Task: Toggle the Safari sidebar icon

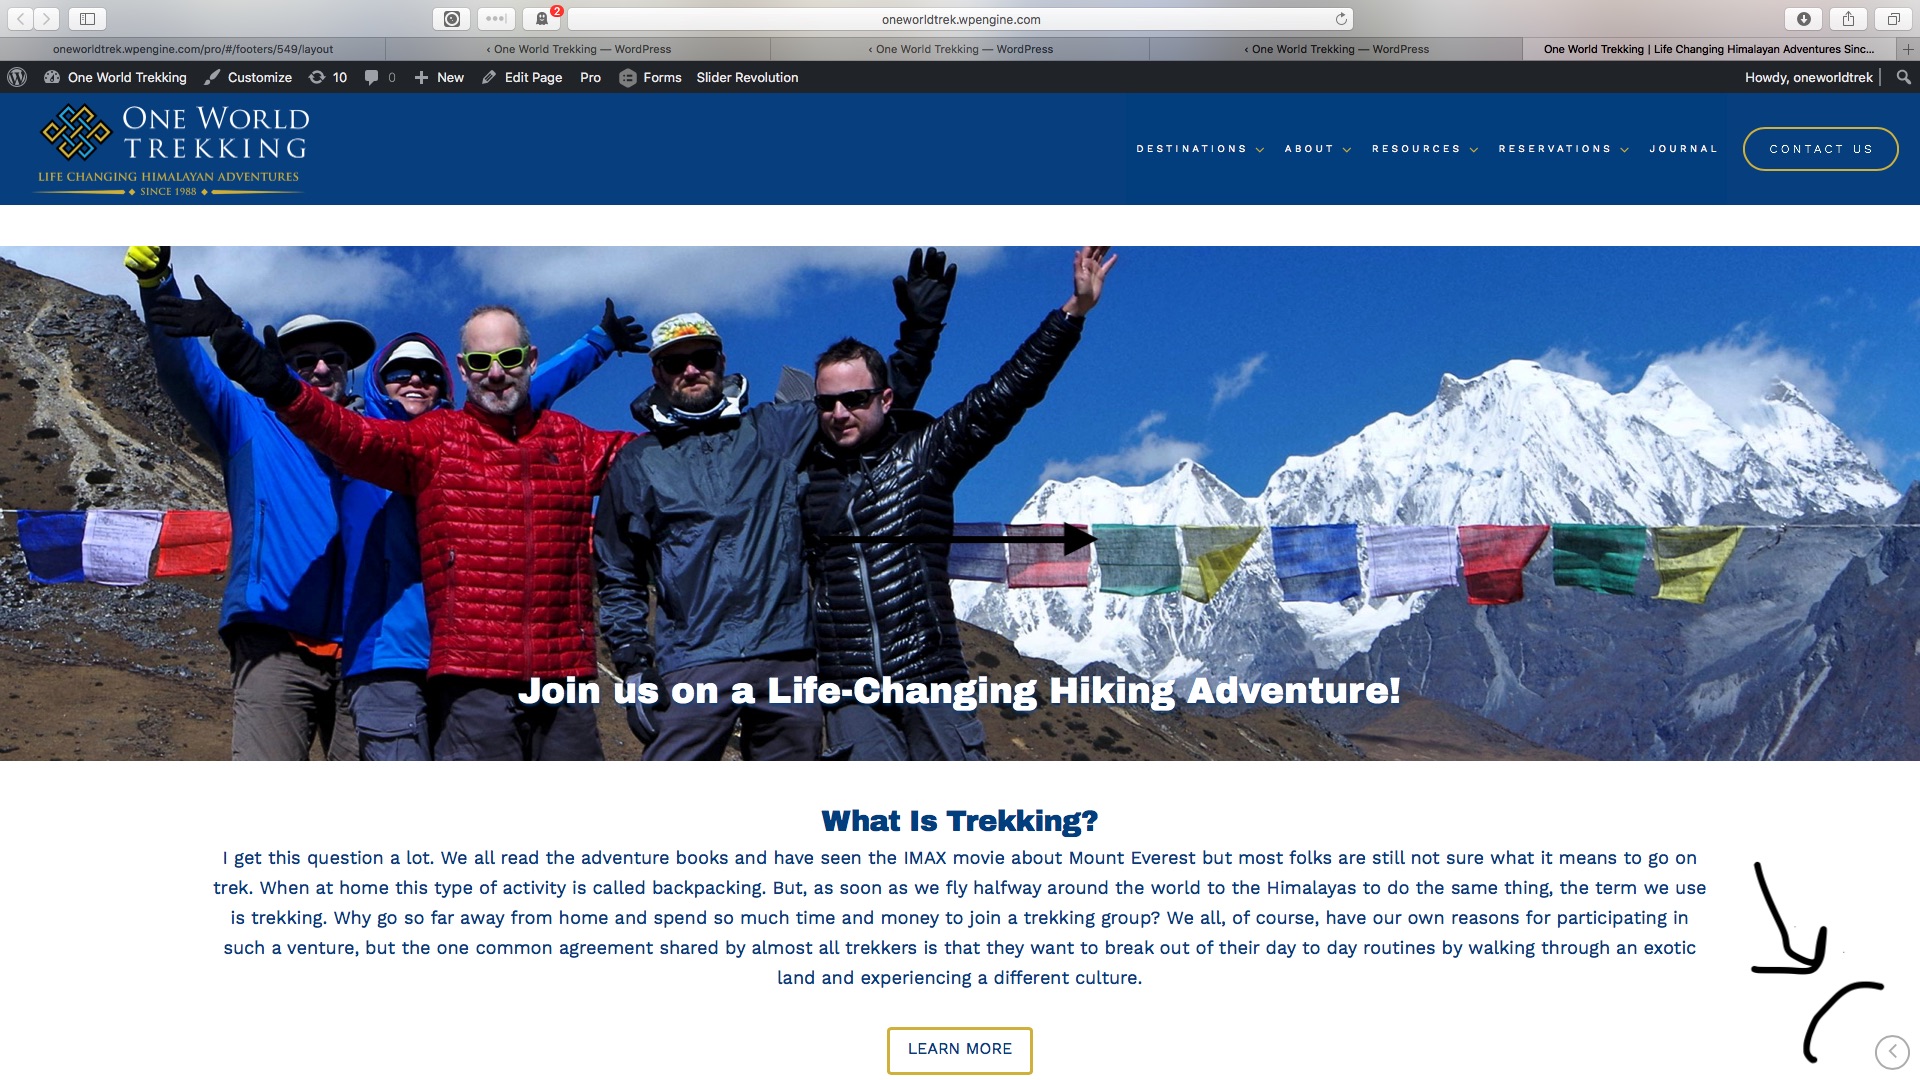Action: [x=87, y=19]
